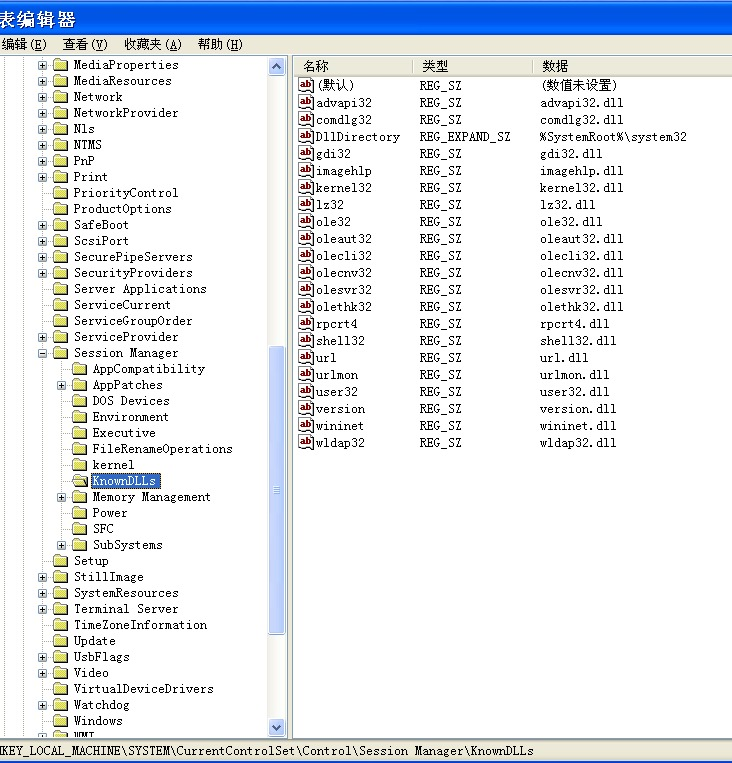Click the comdlg32 string value icon
Viewport: 732px width, 763px height.
click(306, 119)
